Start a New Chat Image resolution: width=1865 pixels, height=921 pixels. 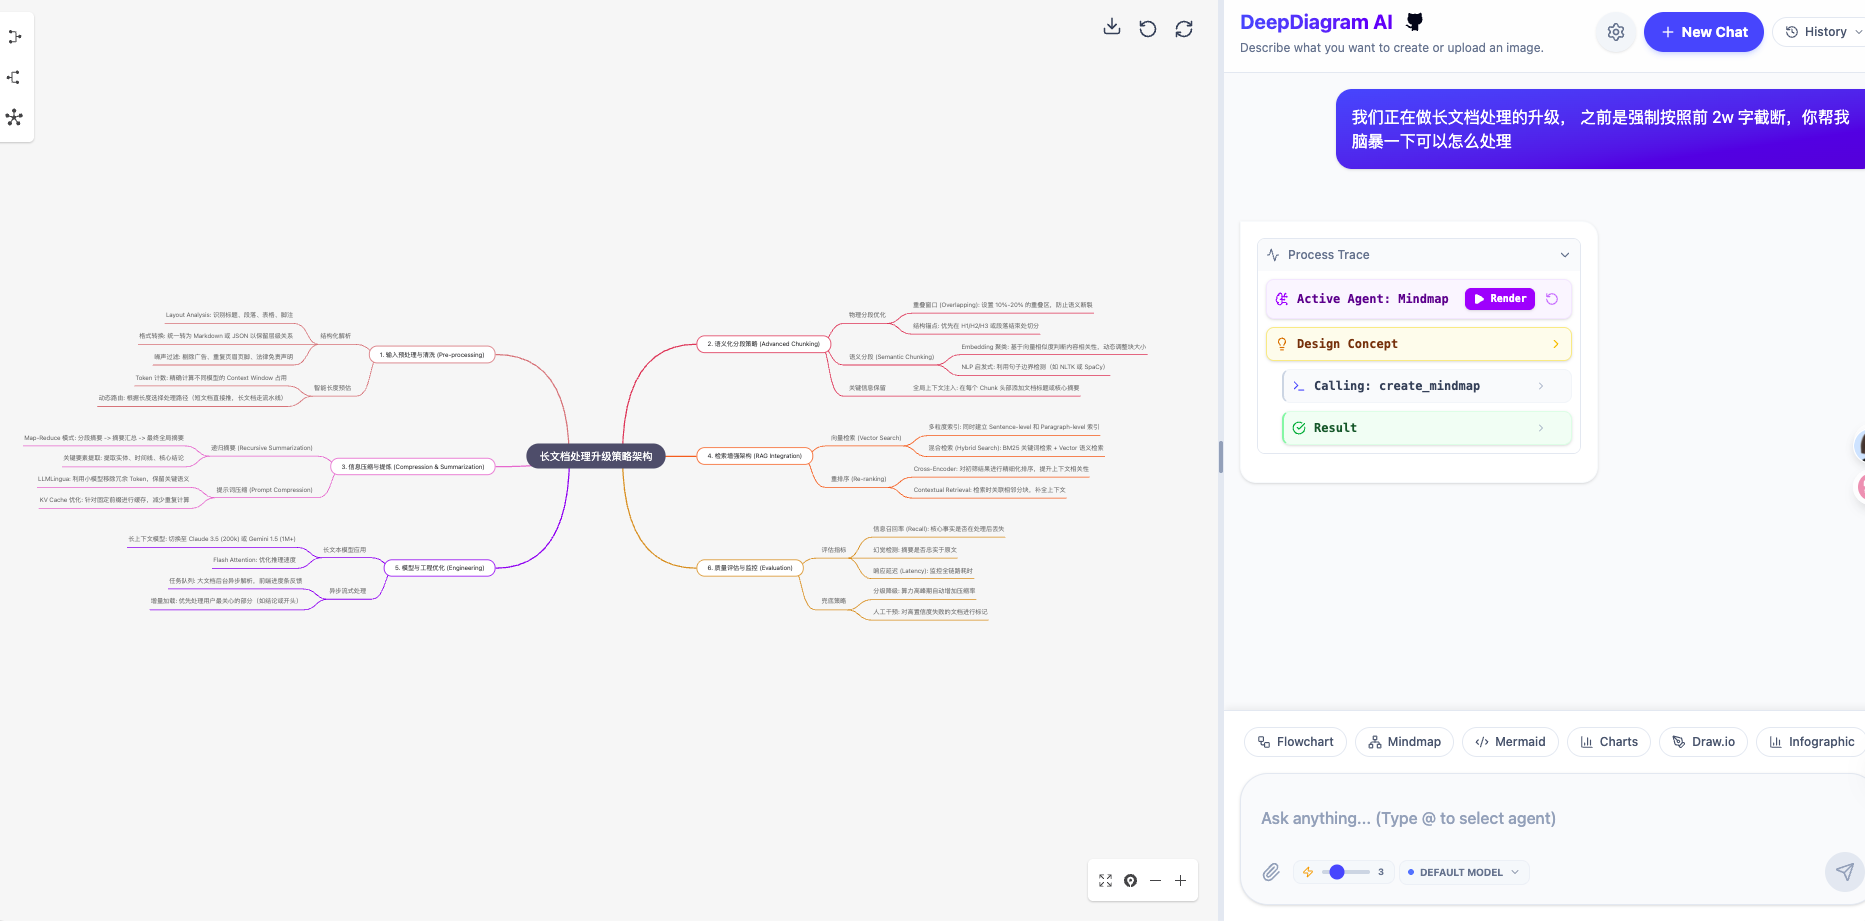click(1703, 31)
